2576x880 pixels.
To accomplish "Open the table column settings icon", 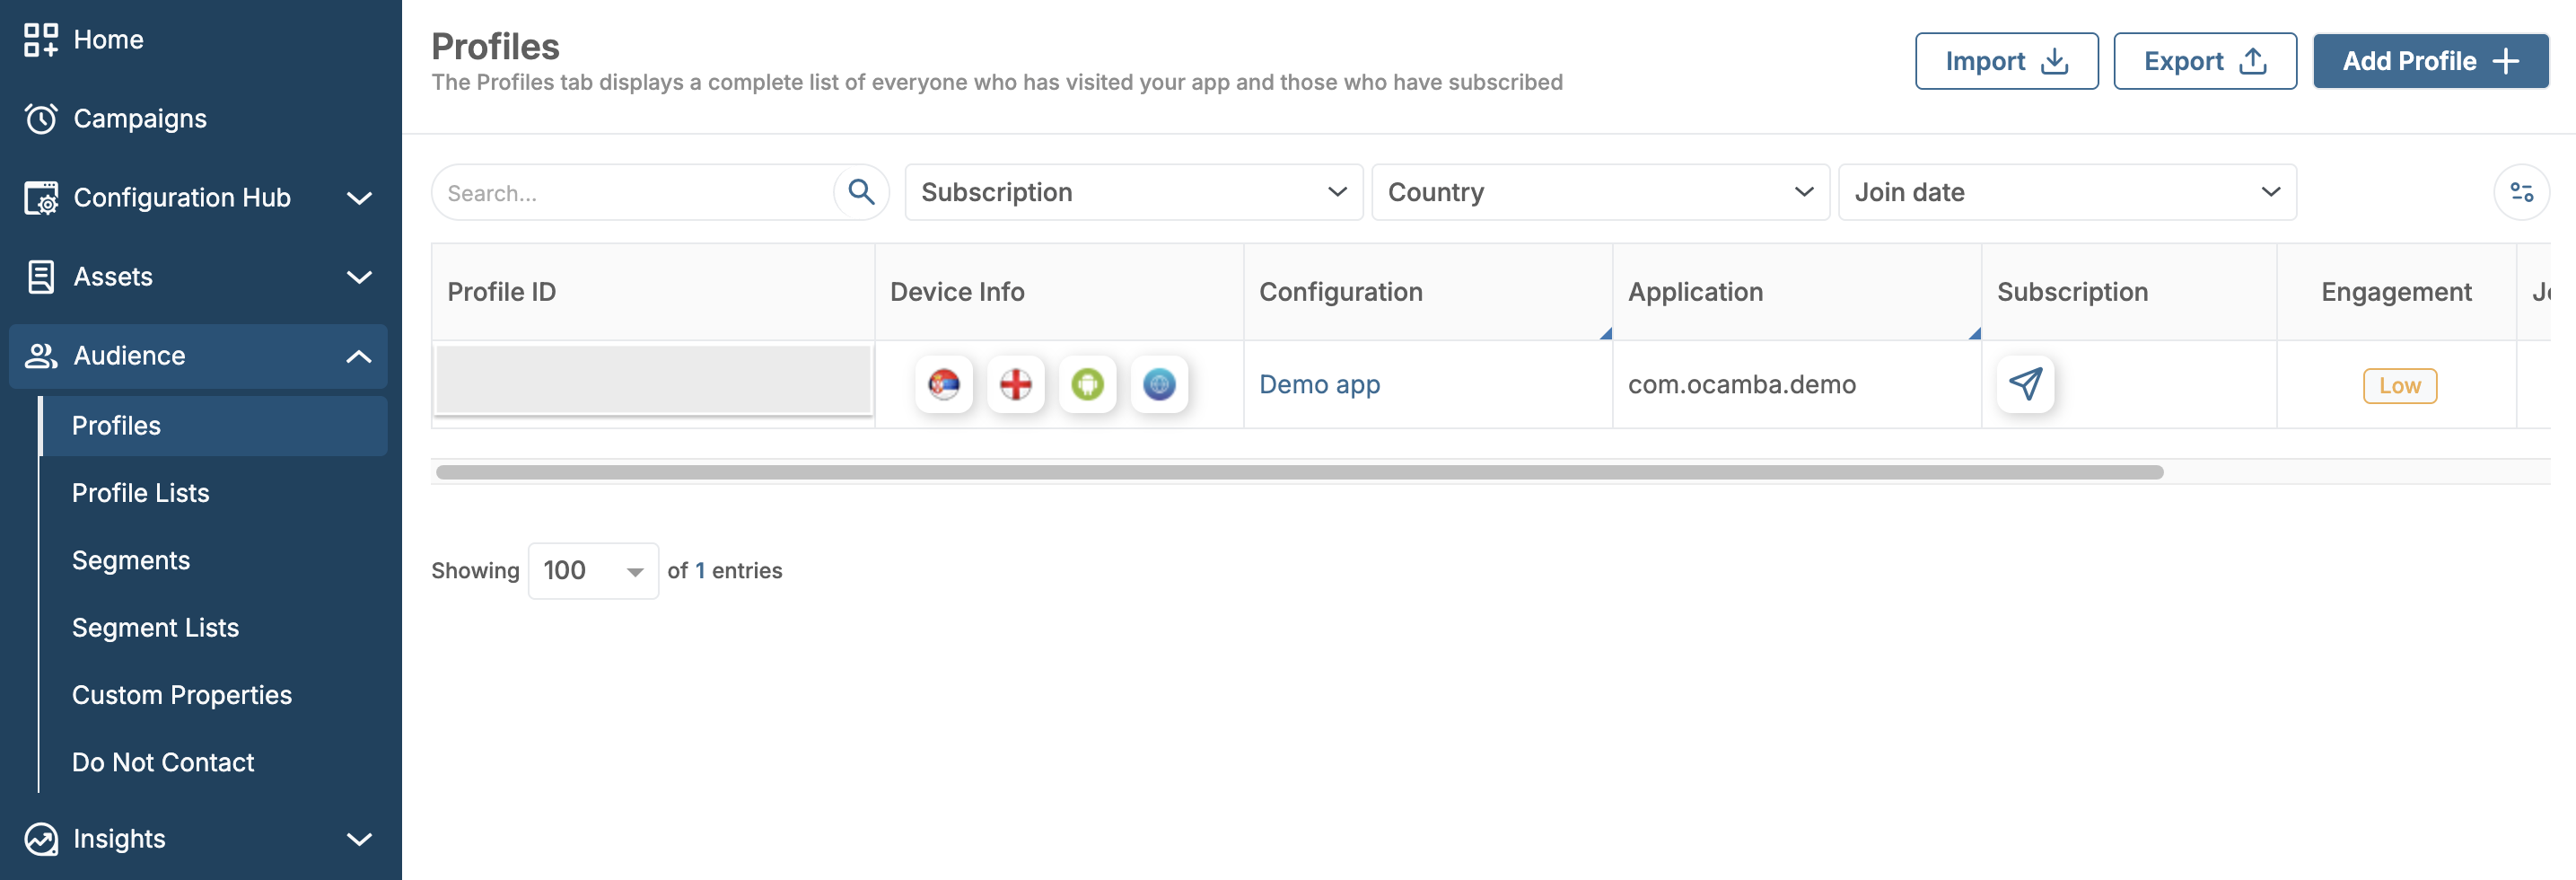I will [2521, 192].
